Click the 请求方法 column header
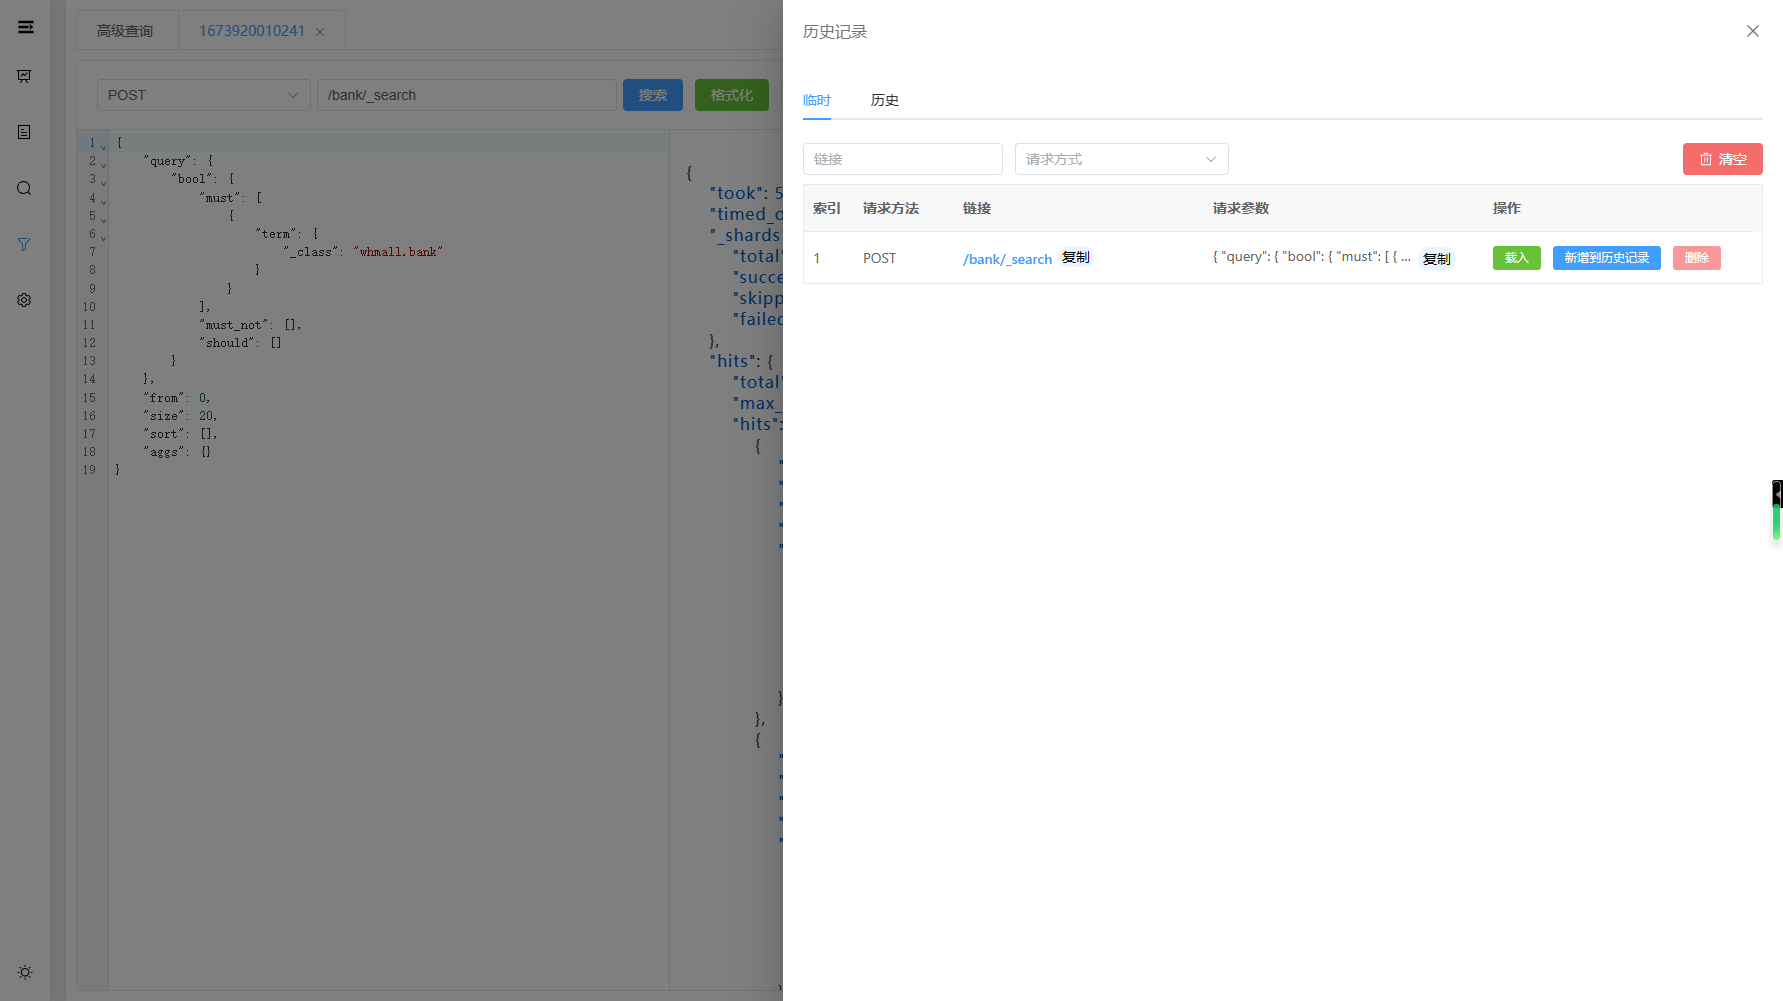Image resolution: width=1783 pixels, height=1001 pixels. (891, 208)
